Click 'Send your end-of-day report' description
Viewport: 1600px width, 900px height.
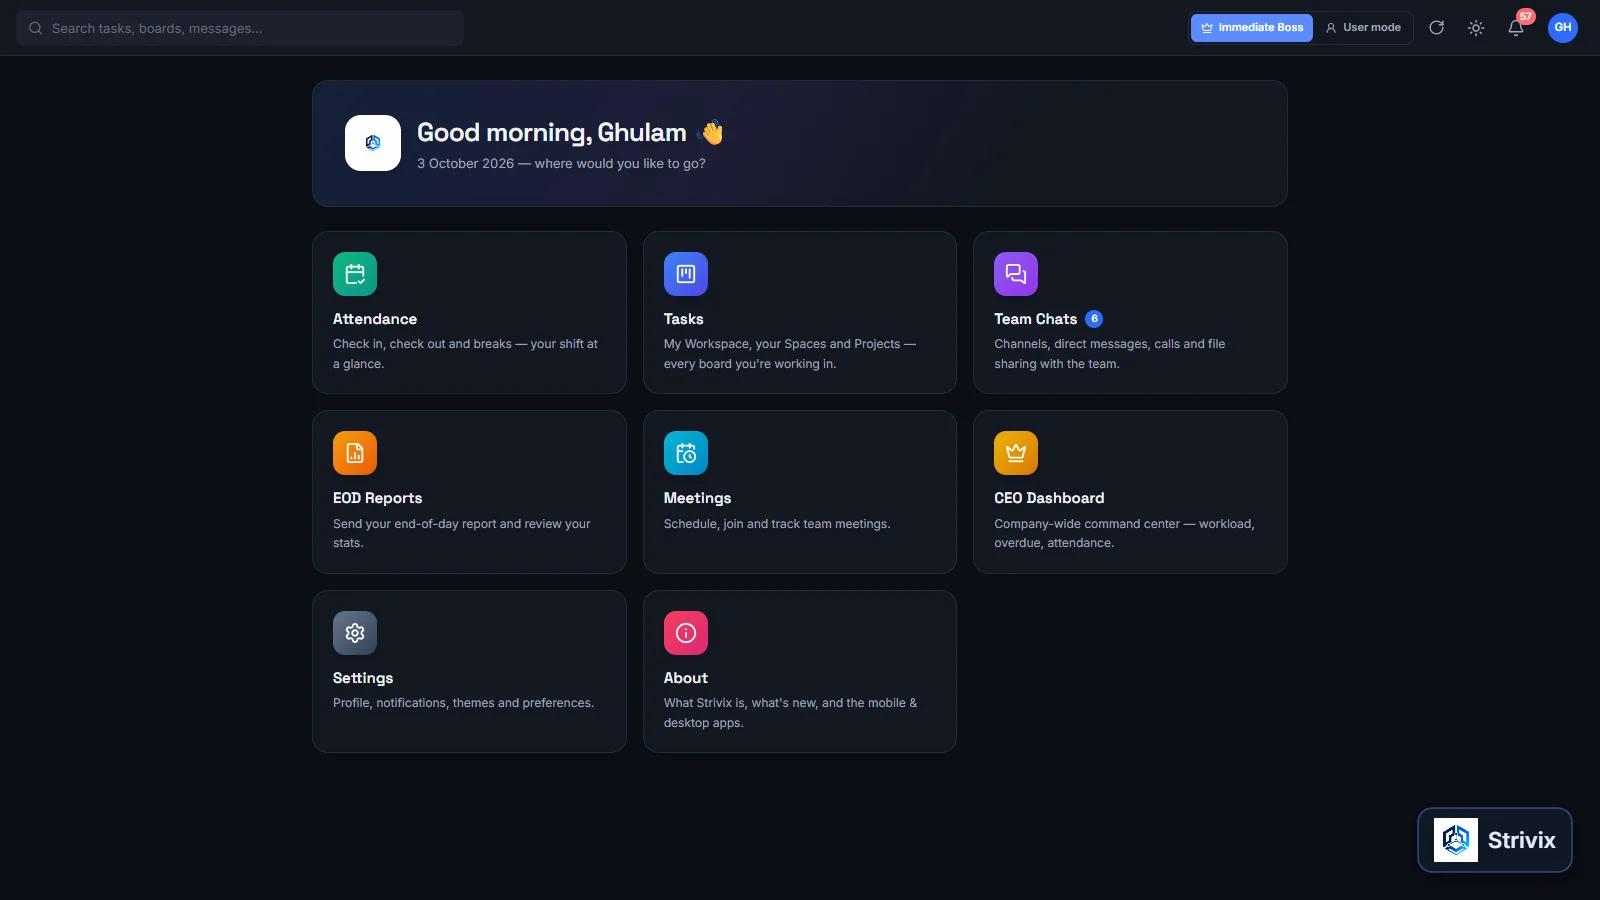462,533
